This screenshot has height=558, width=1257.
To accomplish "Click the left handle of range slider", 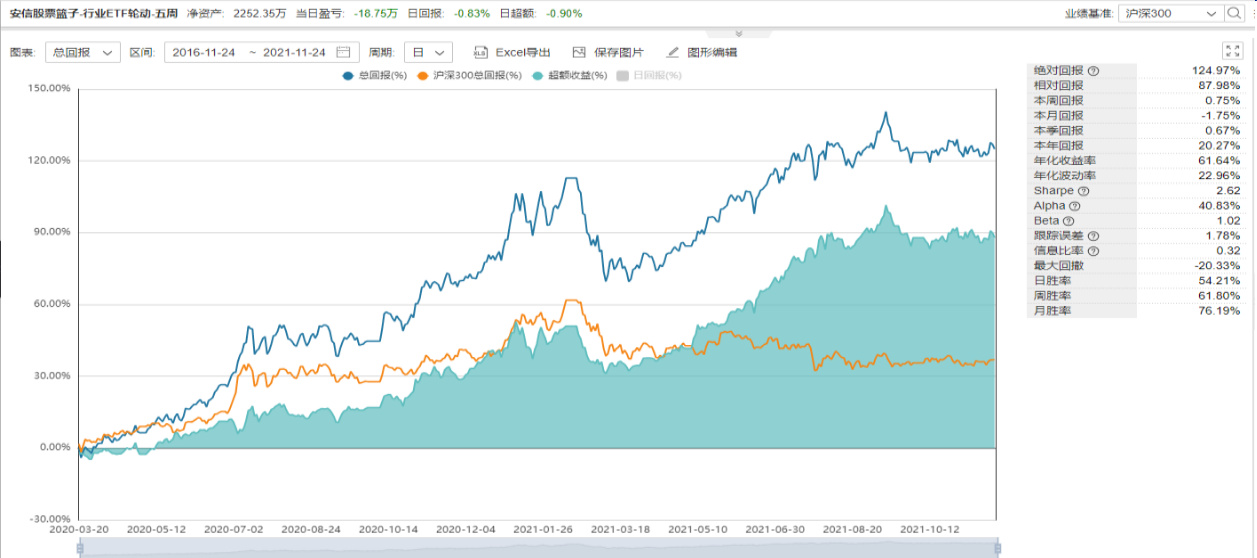I will (79, 548).
